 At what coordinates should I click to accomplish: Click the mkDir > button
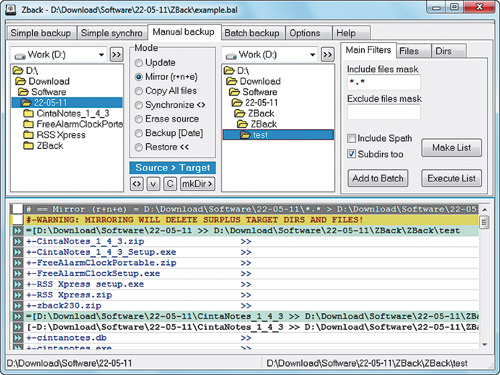click(x=197, y=184)
